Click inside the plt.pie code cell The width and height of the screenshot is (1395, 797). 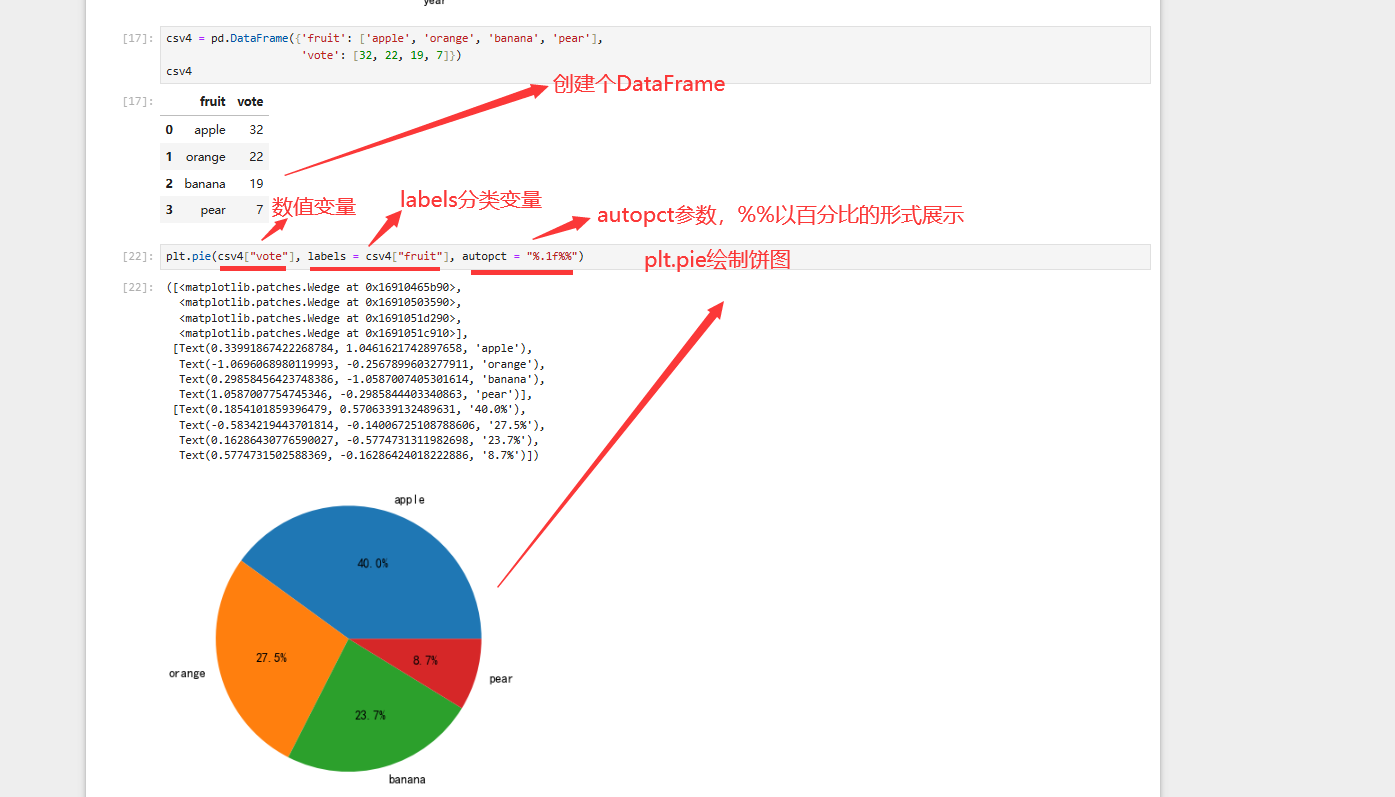point(655,257)
